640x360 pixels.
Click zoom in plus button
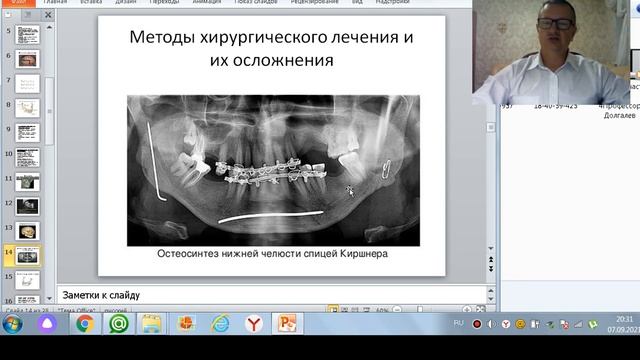(467, 310)
